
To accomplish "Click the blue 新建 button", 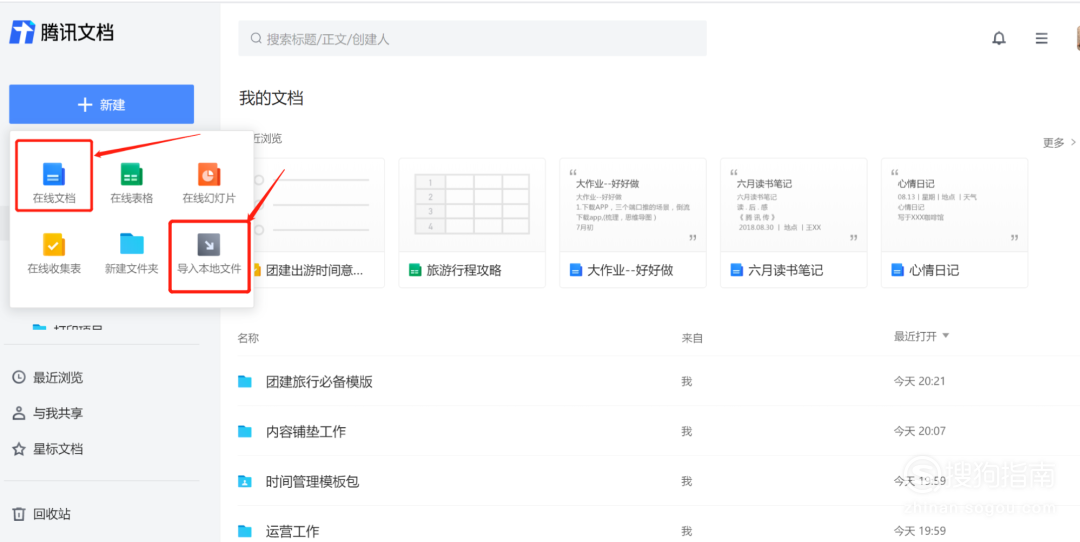I will pos(101,105).
